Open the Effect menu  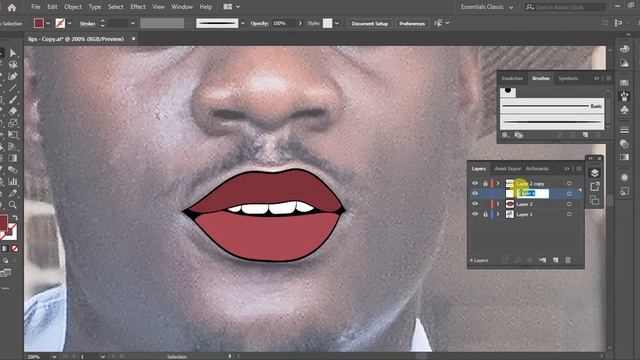tap(138, 7)
